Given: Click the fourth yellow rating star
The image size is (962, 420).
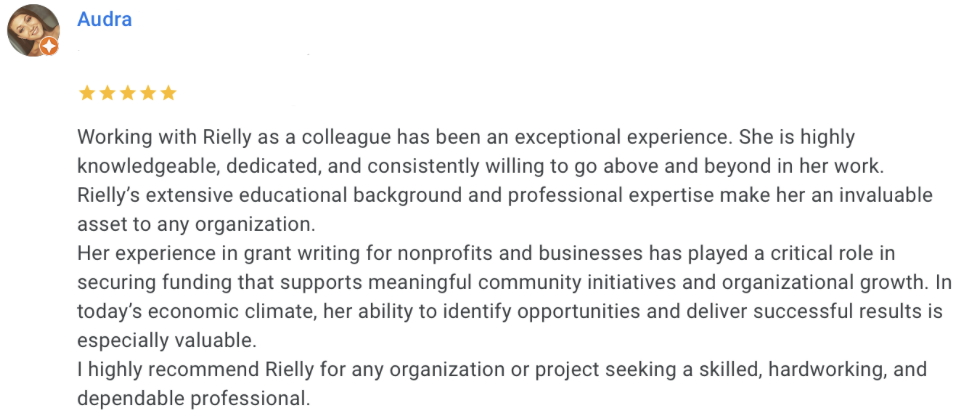Looking at the screenshot, I should [x=148, y=93].
